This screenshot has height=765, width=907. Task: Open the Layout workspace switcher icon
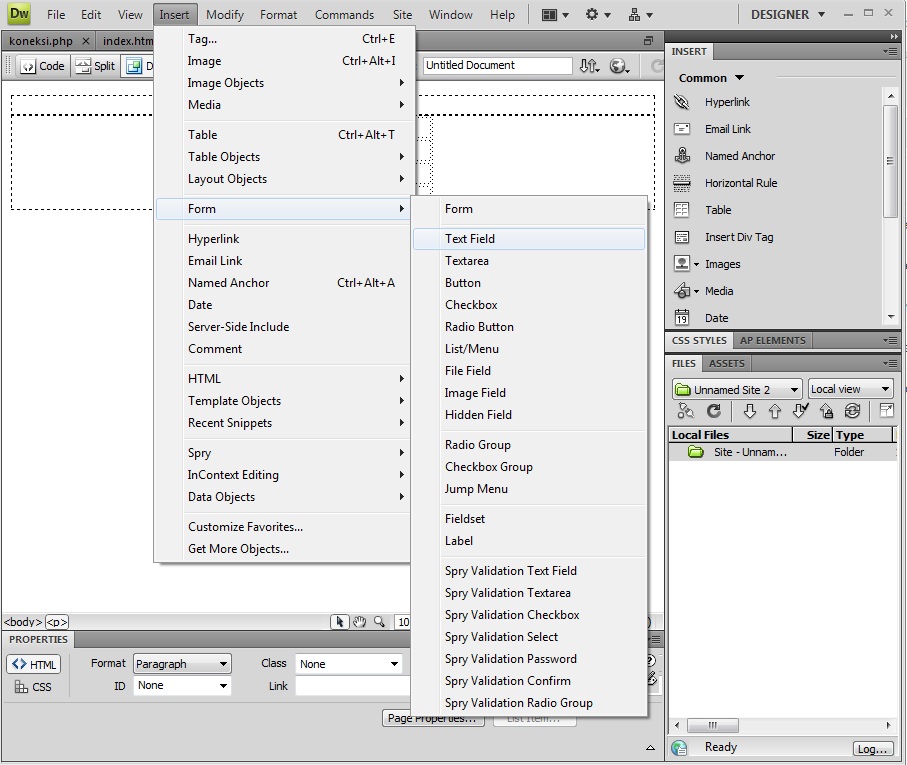coord(554,14)
